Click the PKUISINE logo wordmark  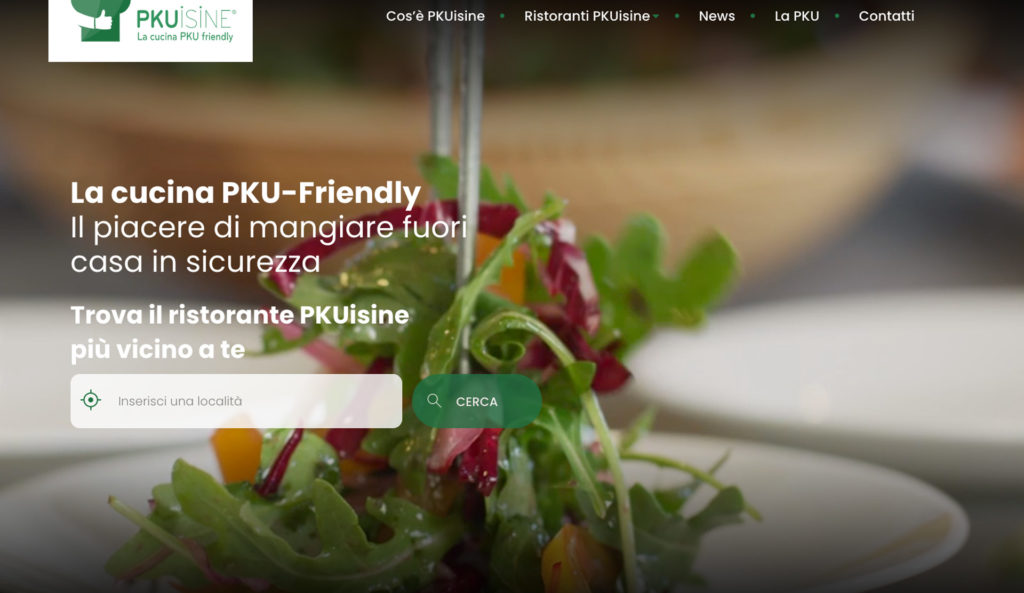coord(186,18)
